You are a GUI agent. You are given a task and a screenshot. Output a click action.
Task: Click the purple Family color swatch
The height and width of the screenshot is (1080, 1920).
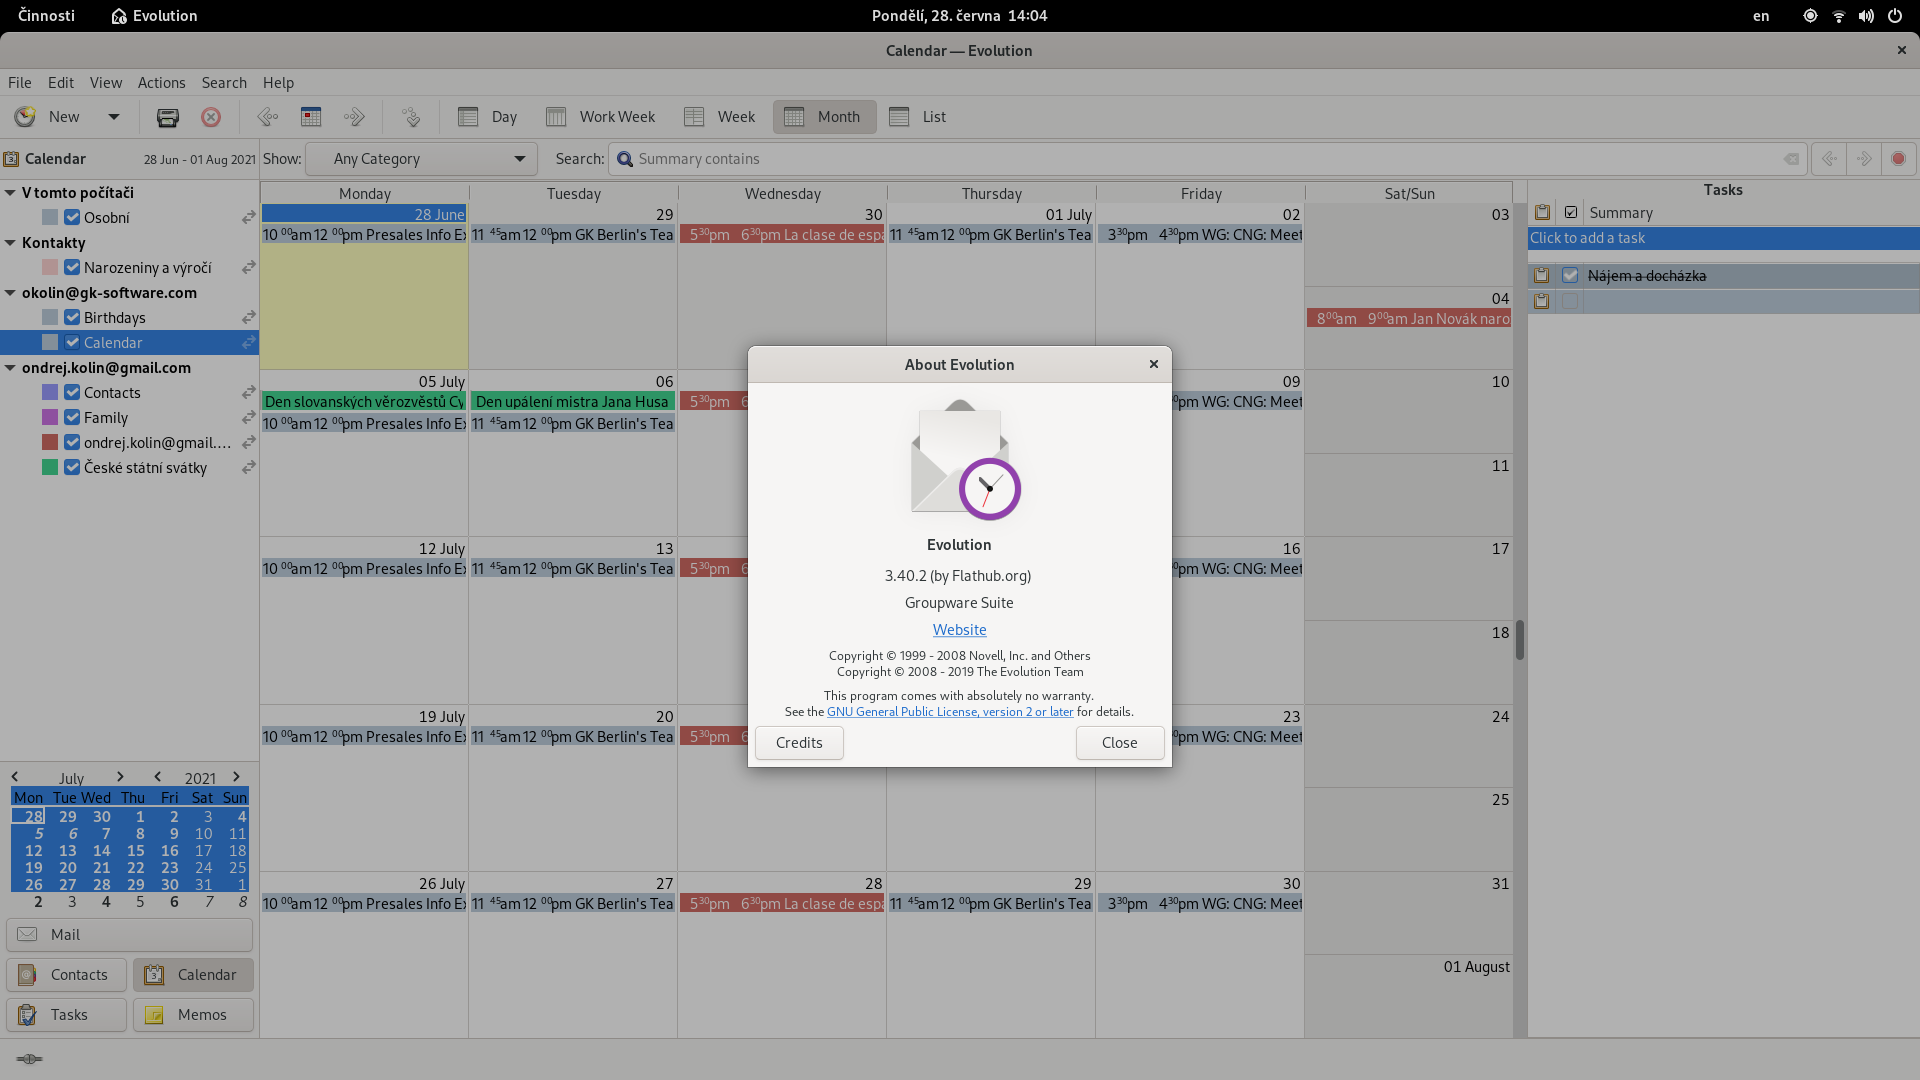pyautogui.click(x=50, y=417)
